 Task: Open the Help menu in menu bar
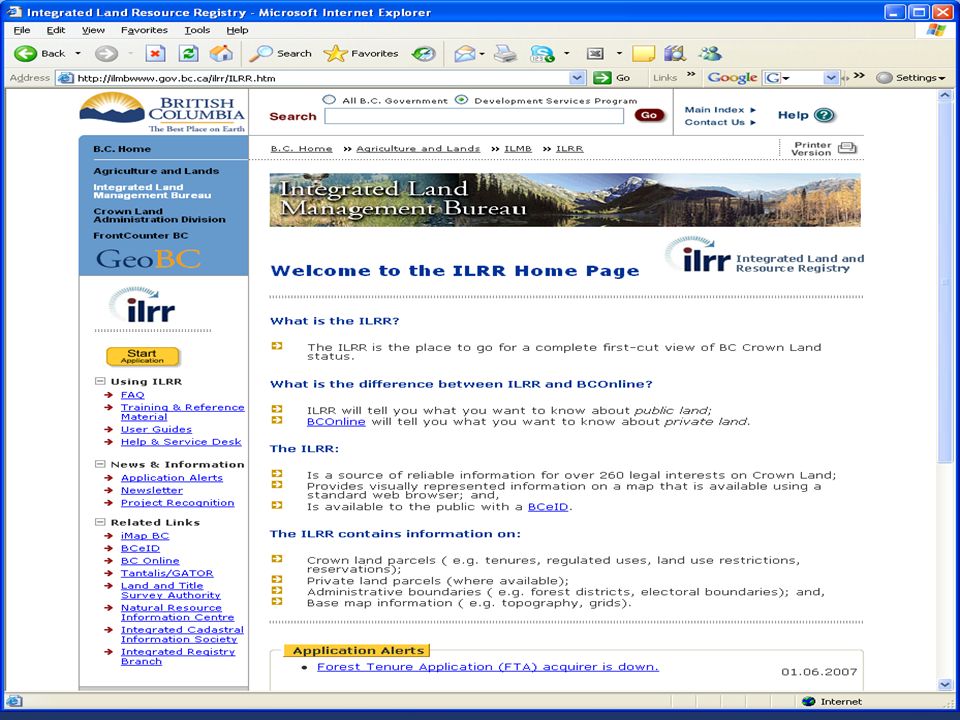[x=238, y=30]
